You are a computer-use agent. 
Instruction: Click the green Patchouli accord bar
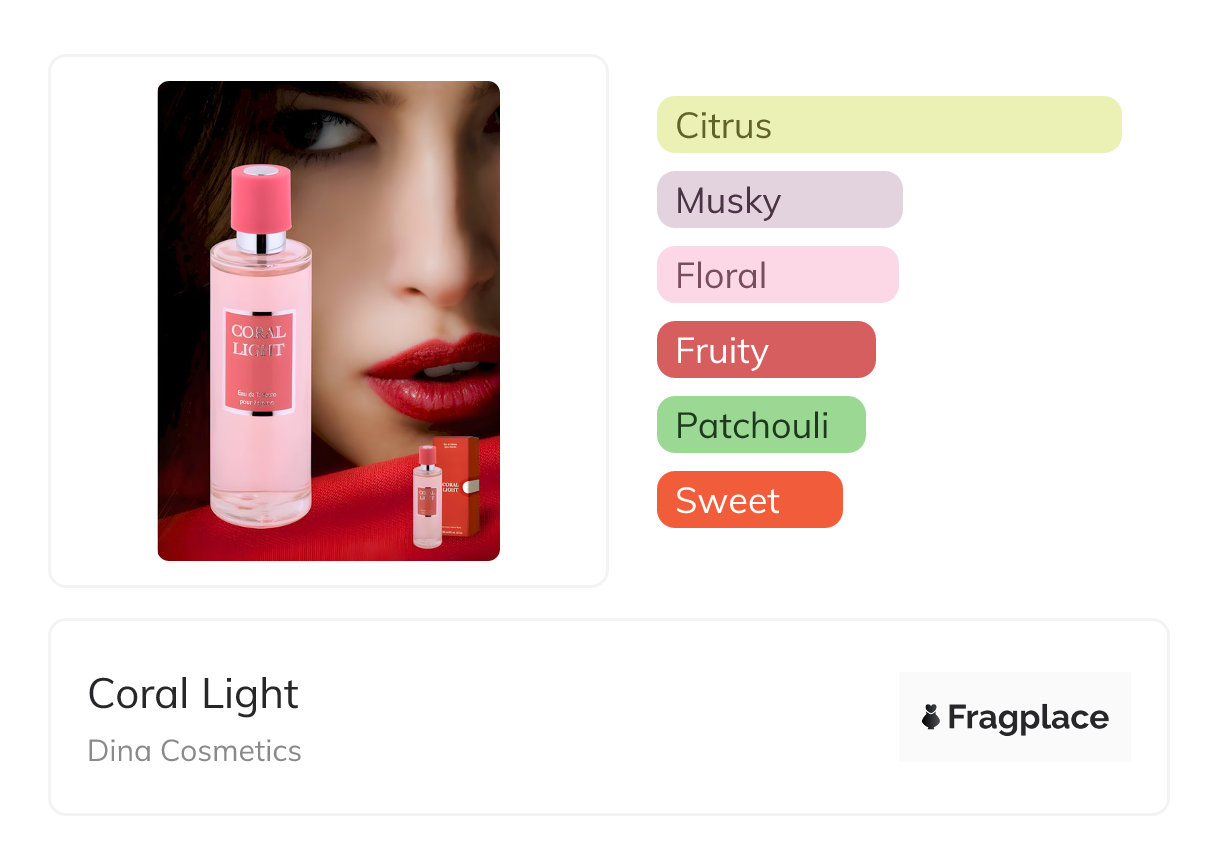click(x=761, y=425)
